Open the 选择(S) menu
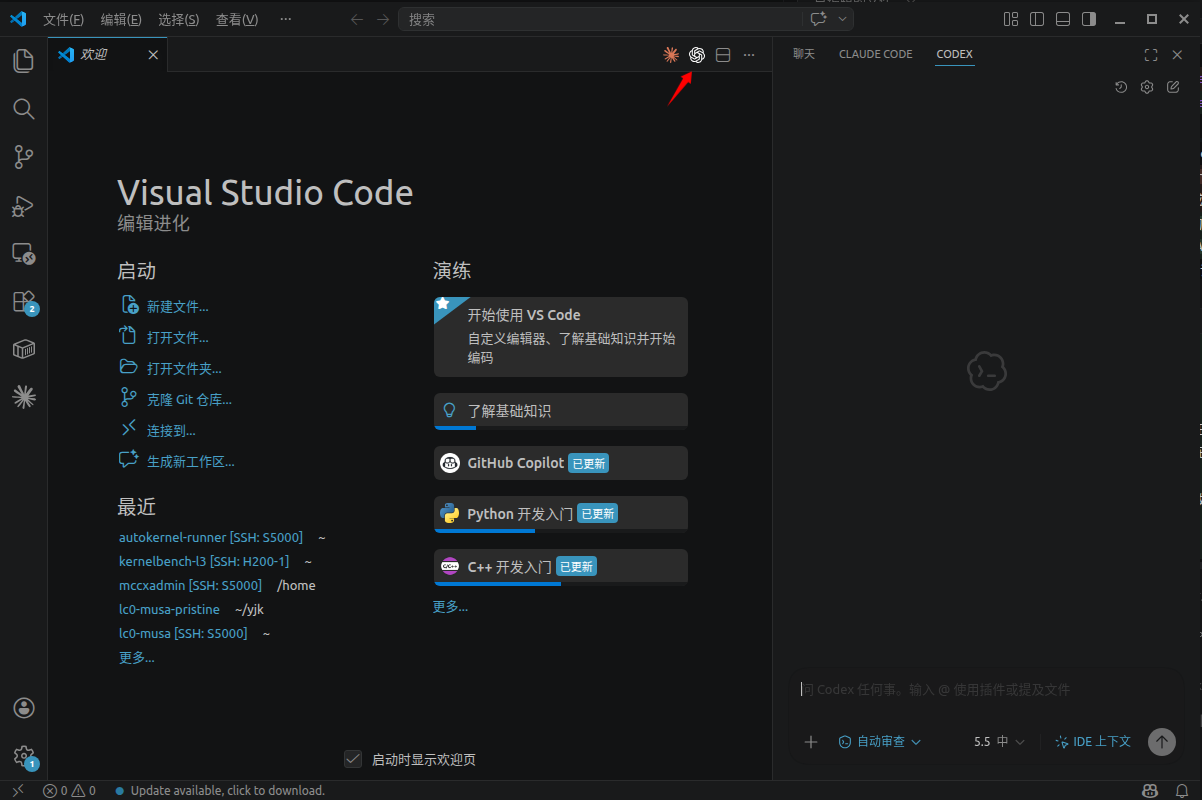The width and height of the screenshot is (1202, 800). point(179,19)
